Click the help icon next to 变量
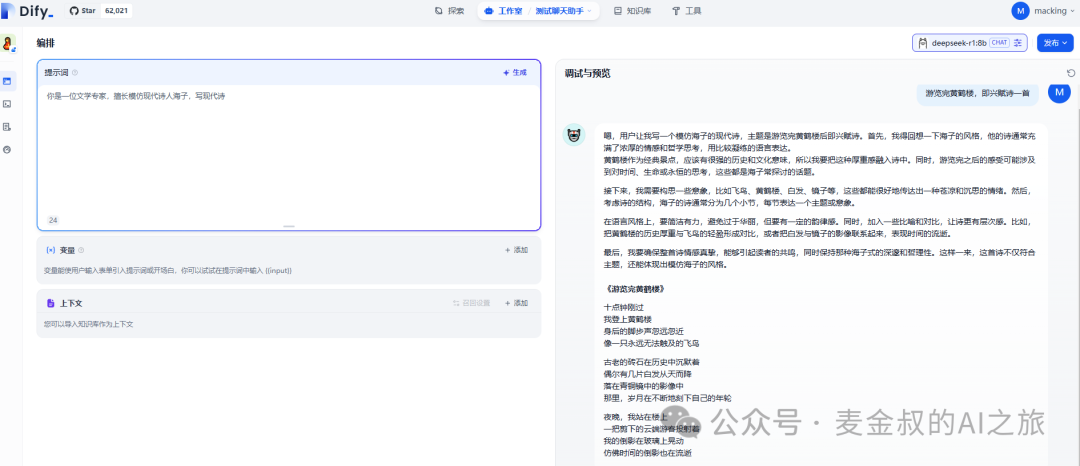The image size is (1080, 466). tap(81, 250)
